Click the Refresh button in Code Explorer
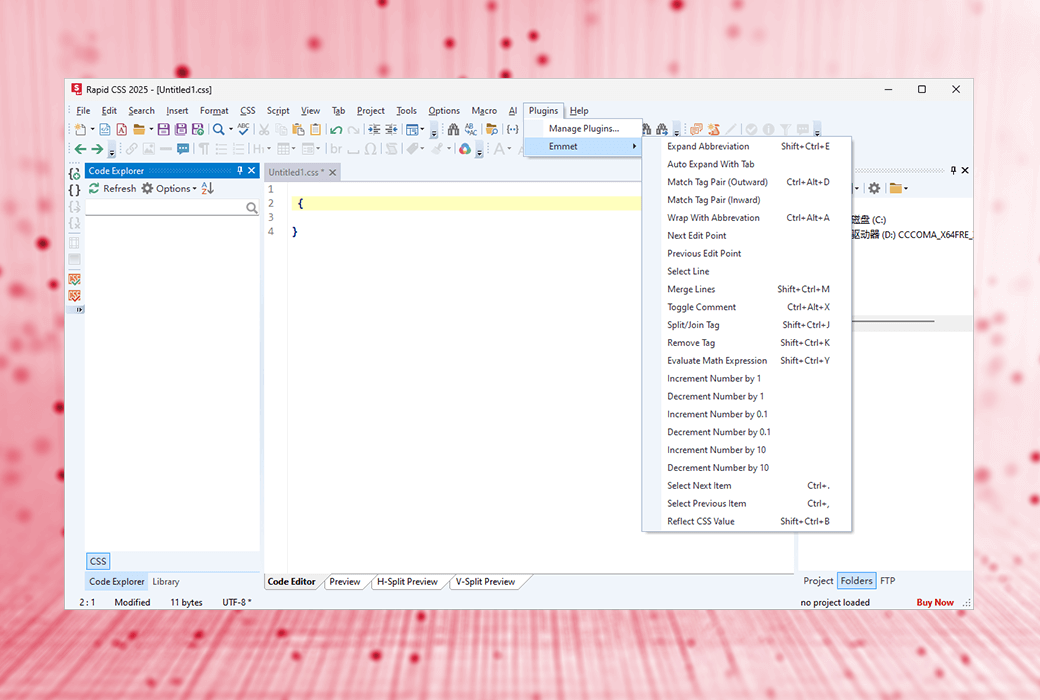Viewport: 1040px width, 700px height. [113, 188]
